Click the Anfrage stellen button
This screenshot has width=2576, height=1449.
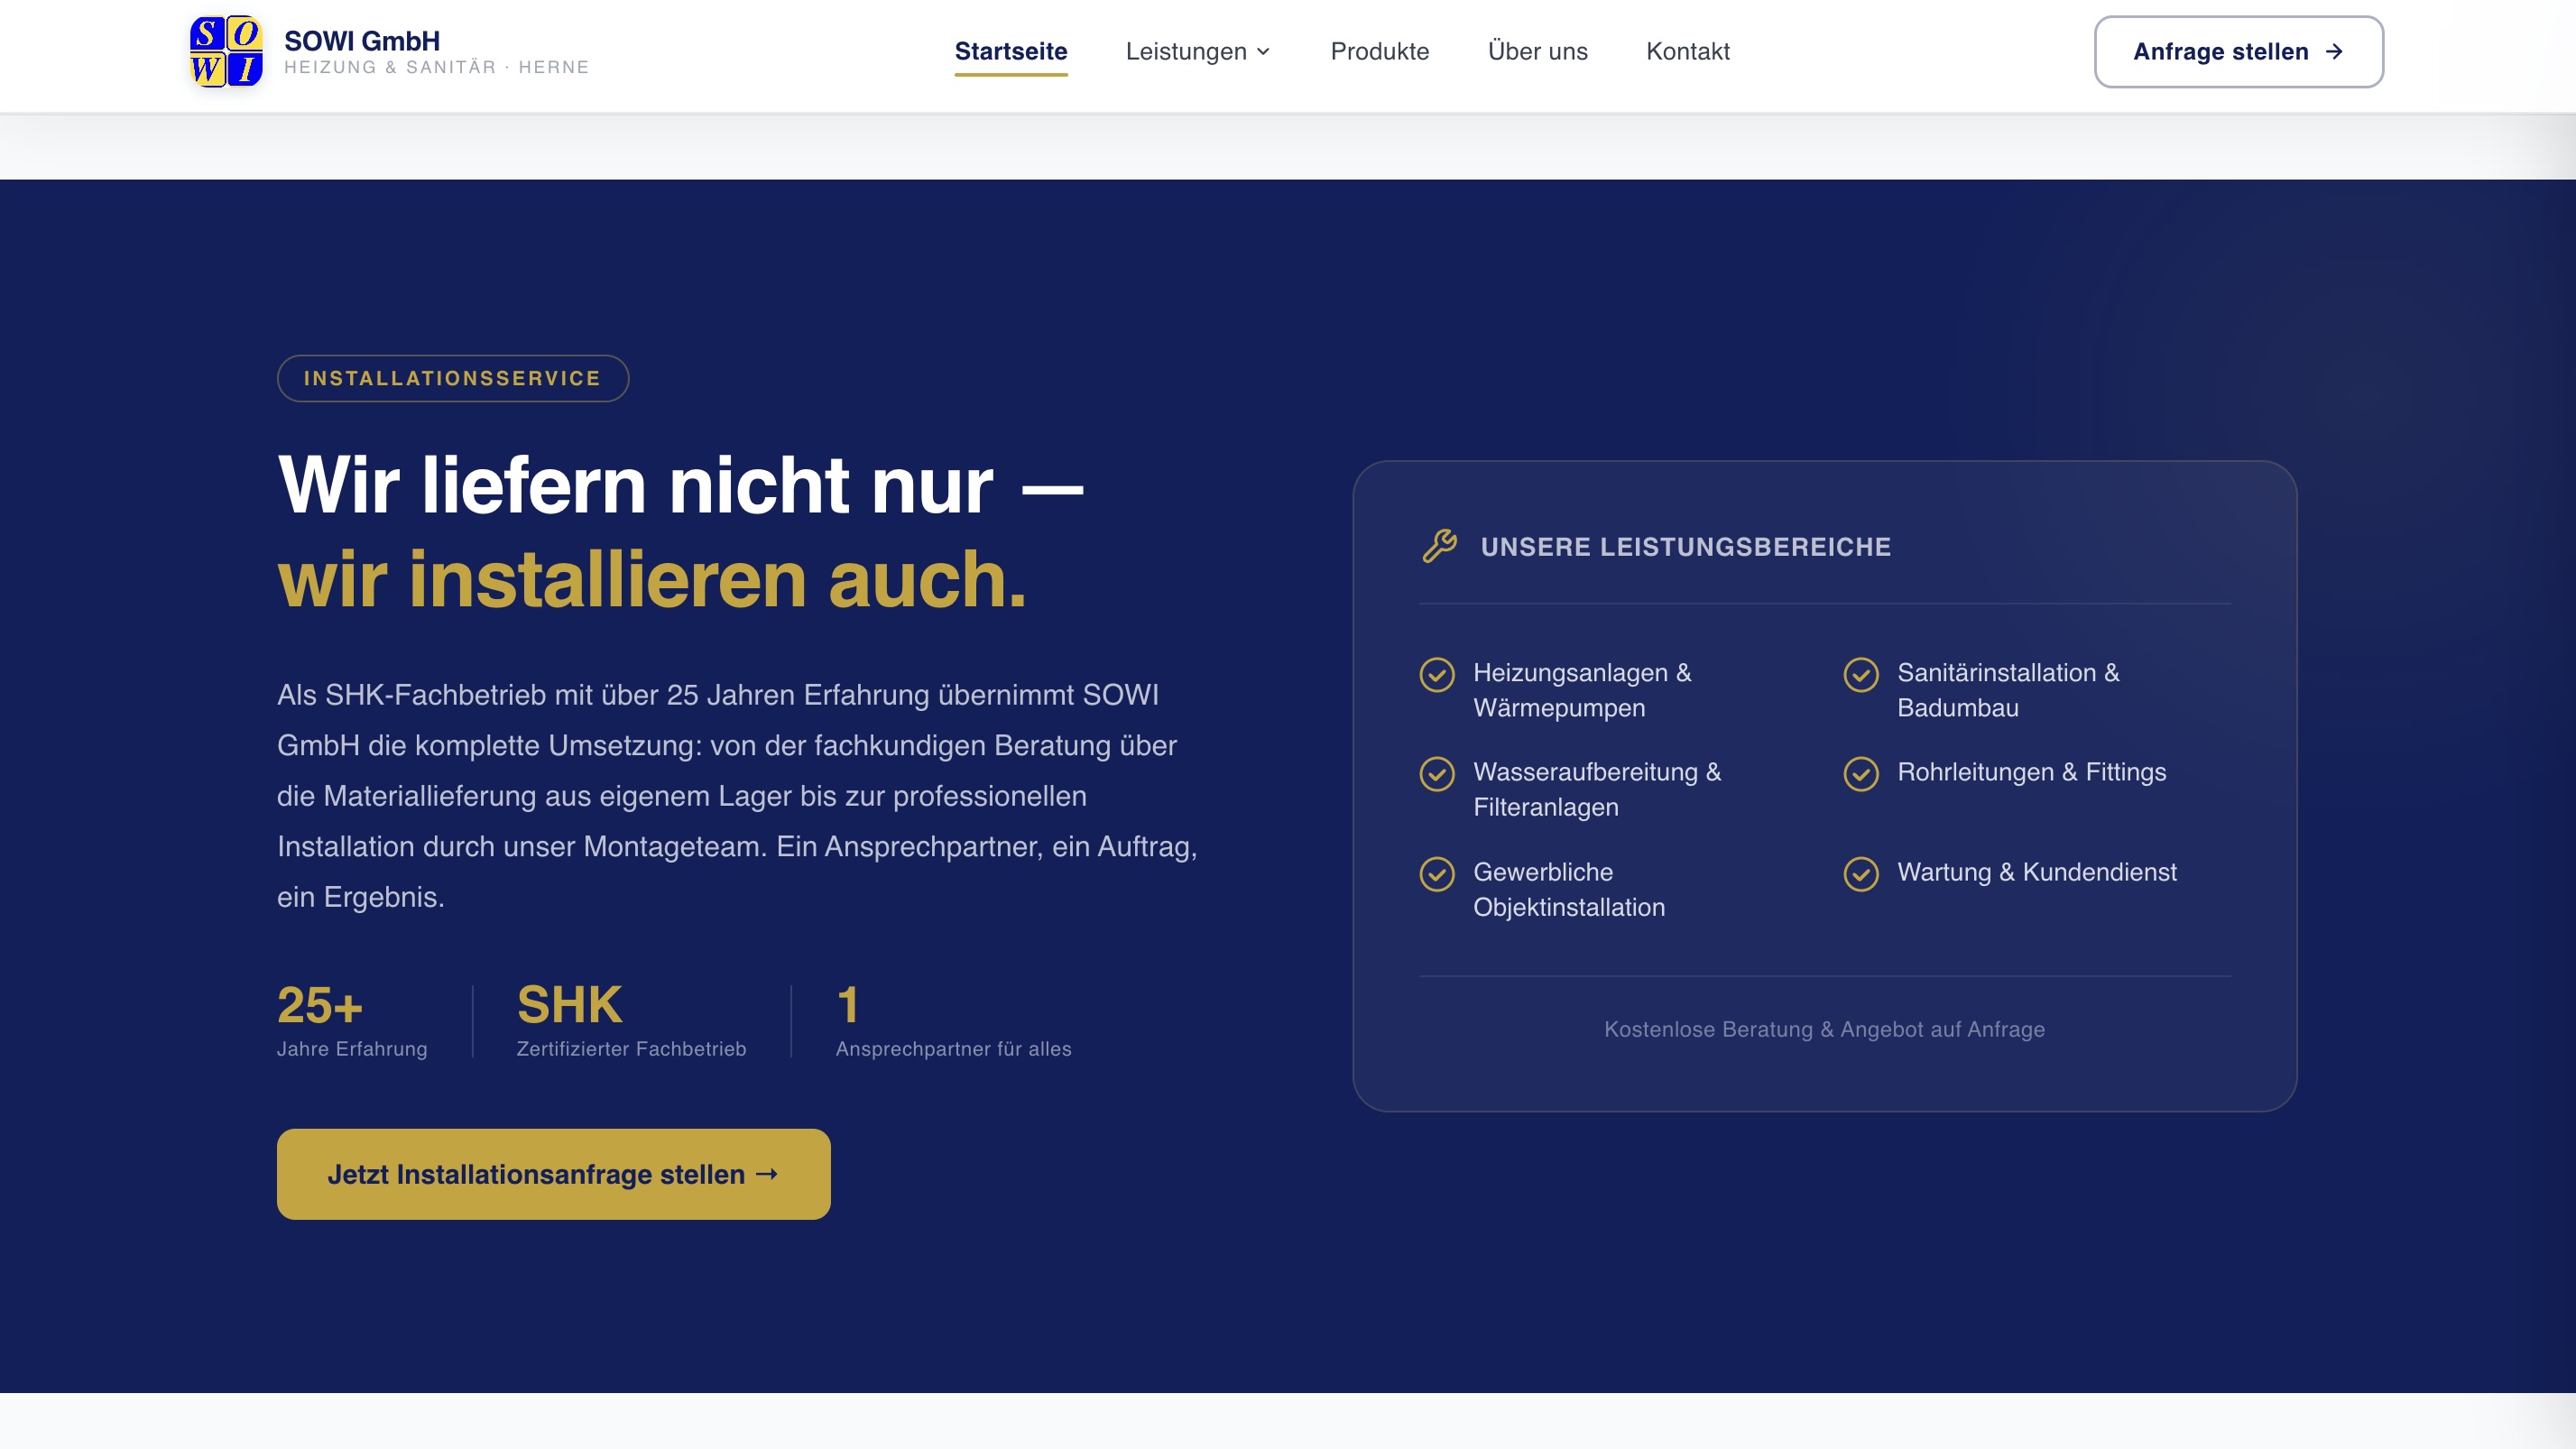click(x=2239, y=52)
